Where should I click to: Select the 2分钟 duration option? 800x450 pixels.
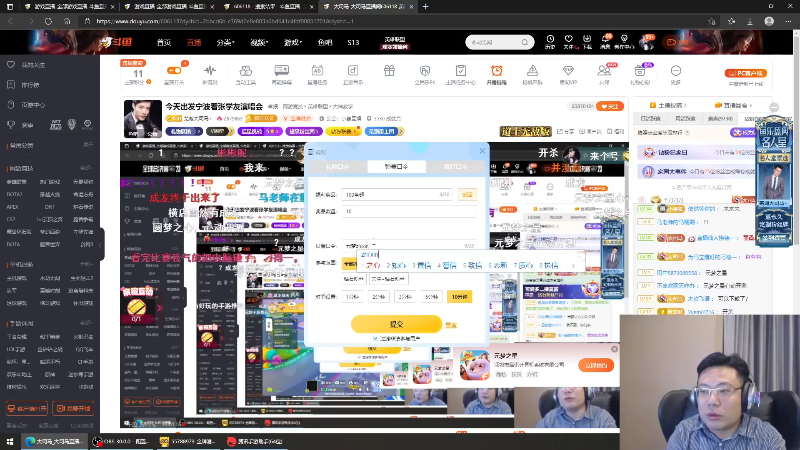(x=379, y=297)
